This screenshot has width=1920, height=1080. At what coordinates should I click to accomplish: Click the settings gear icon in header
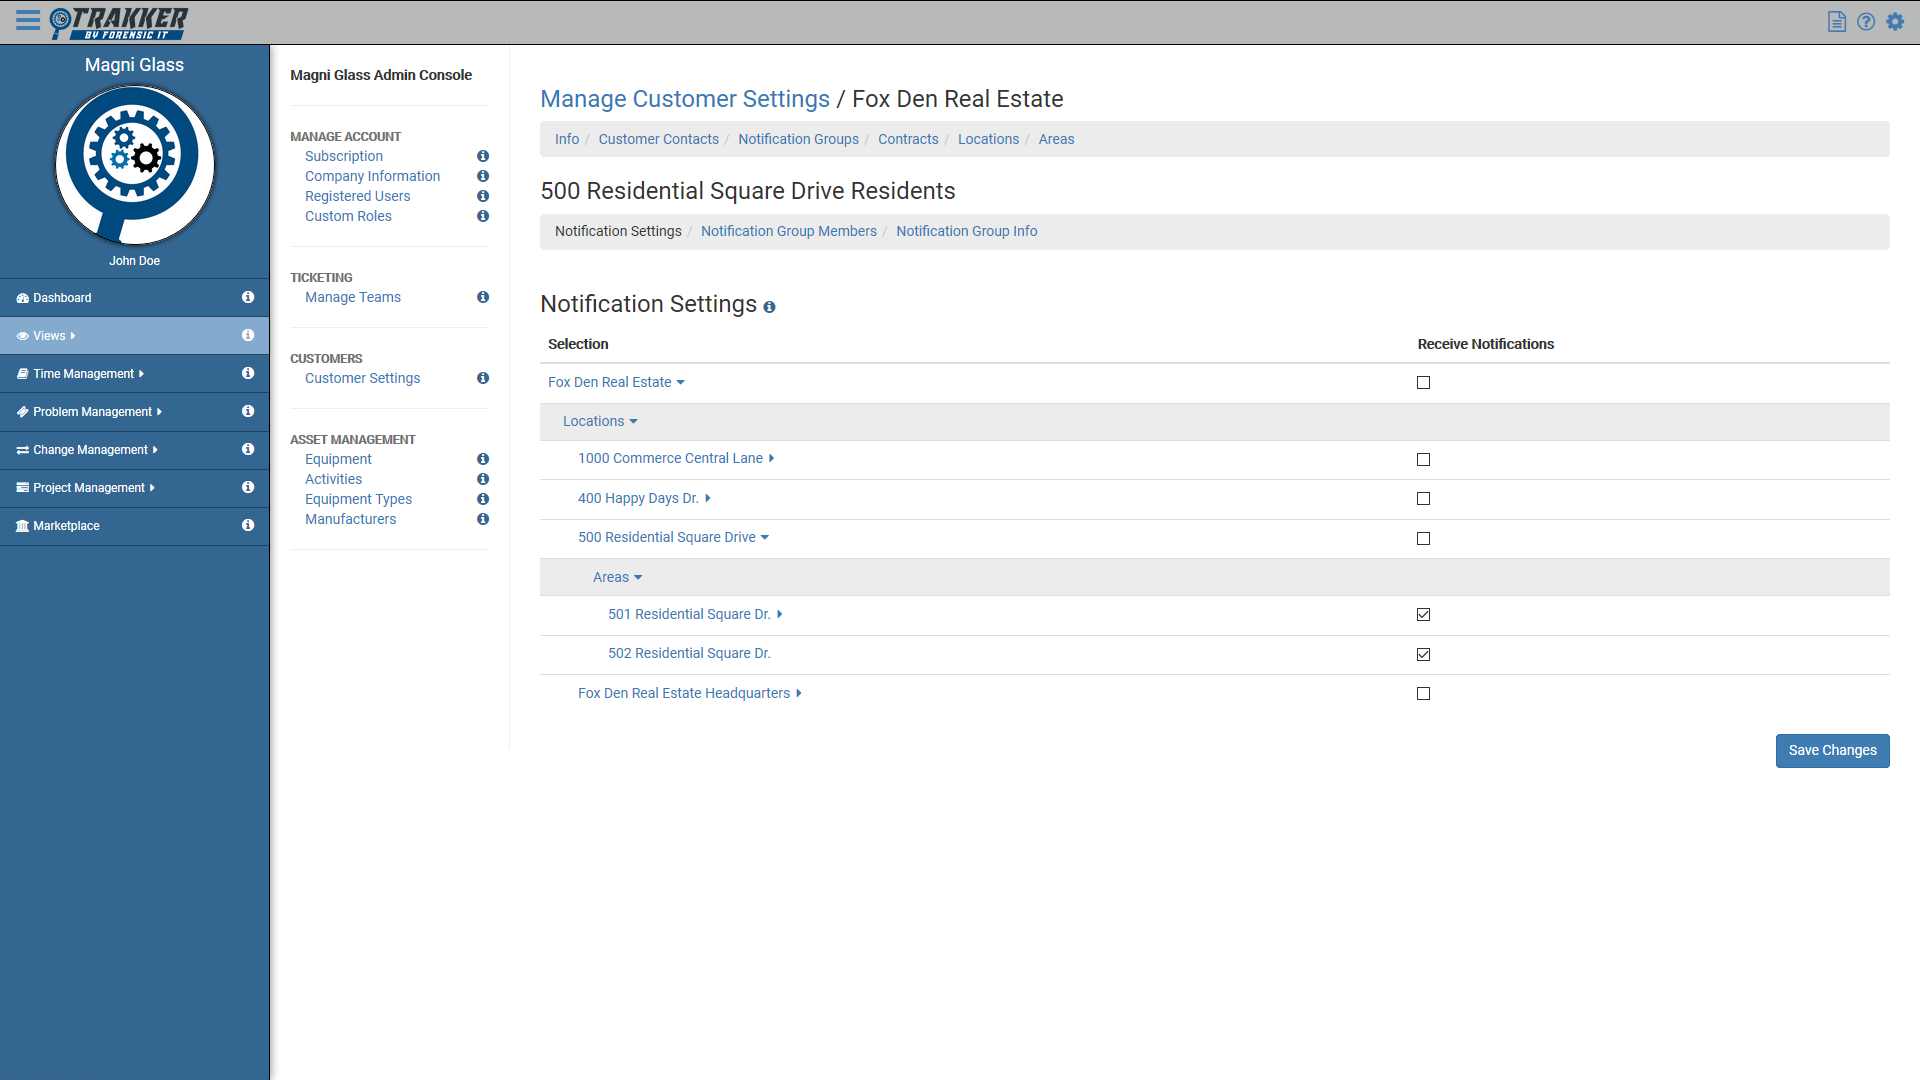pyautogui.click(x=1895, y=22)
